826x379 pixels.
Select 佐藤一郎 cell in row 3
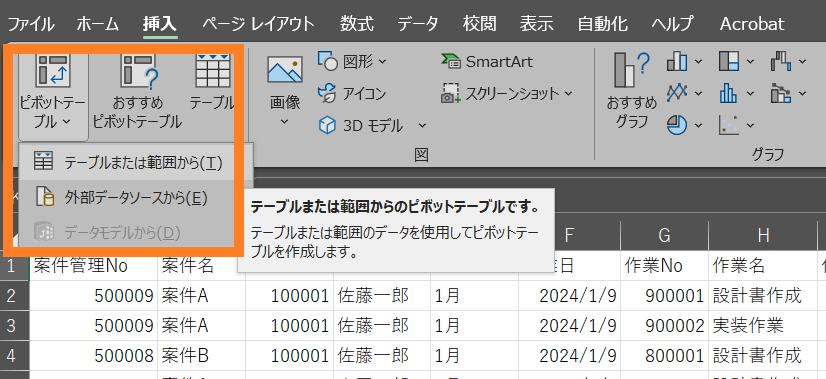point(382,326)
